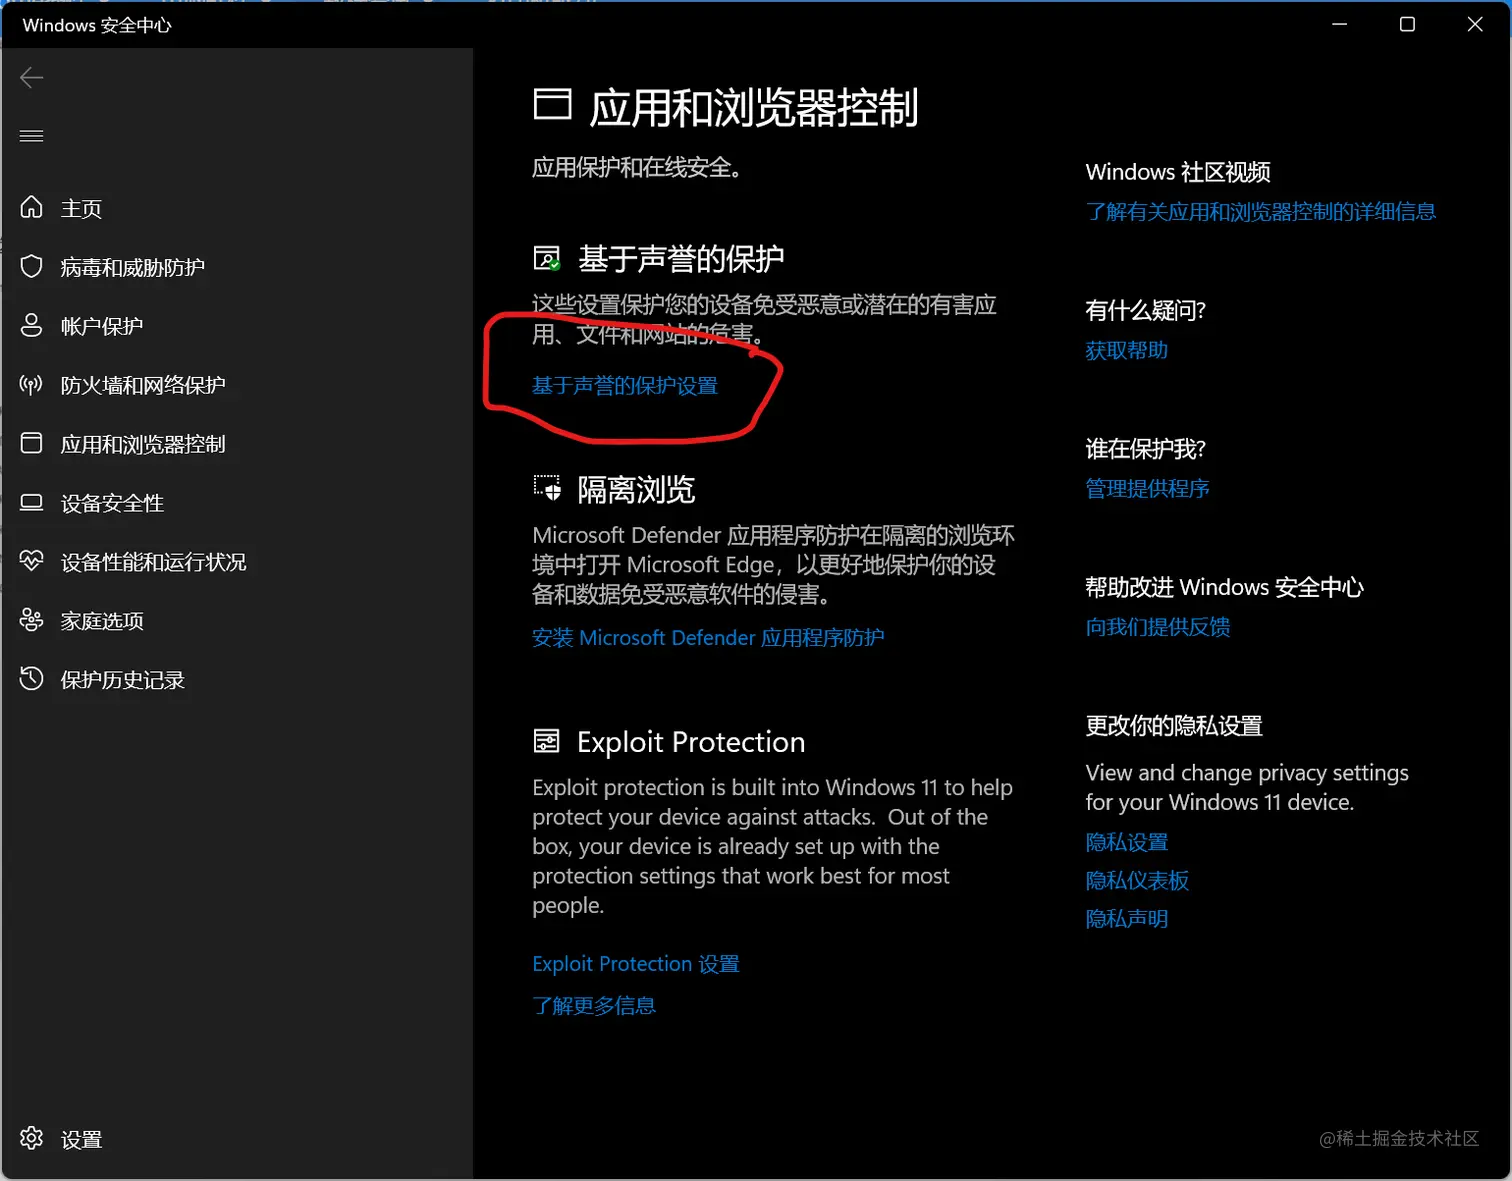Click the back arrow icon
Viewport: 1512px width, 1181px height.
(x=32, y=78)
